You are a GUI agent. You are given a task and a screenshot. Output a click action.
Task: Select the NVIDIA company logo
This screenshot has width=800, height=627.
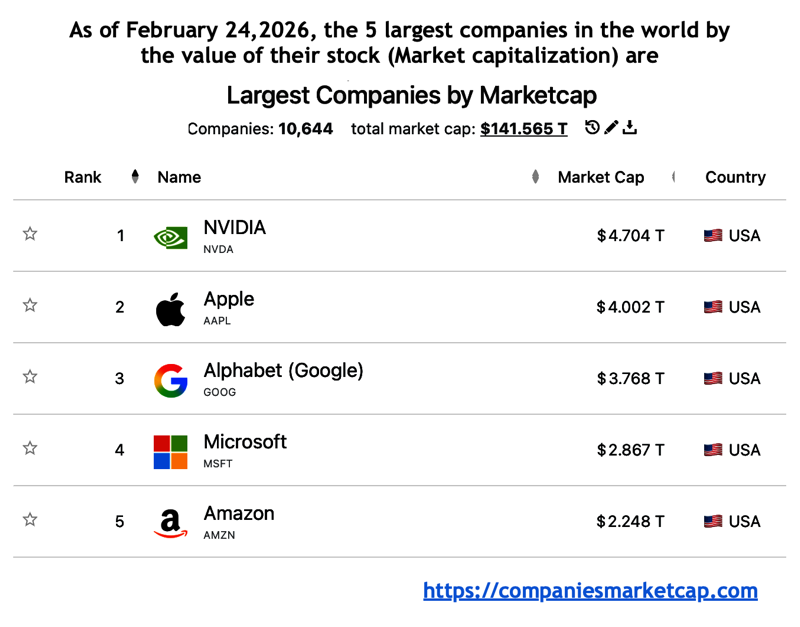(170, 235)
